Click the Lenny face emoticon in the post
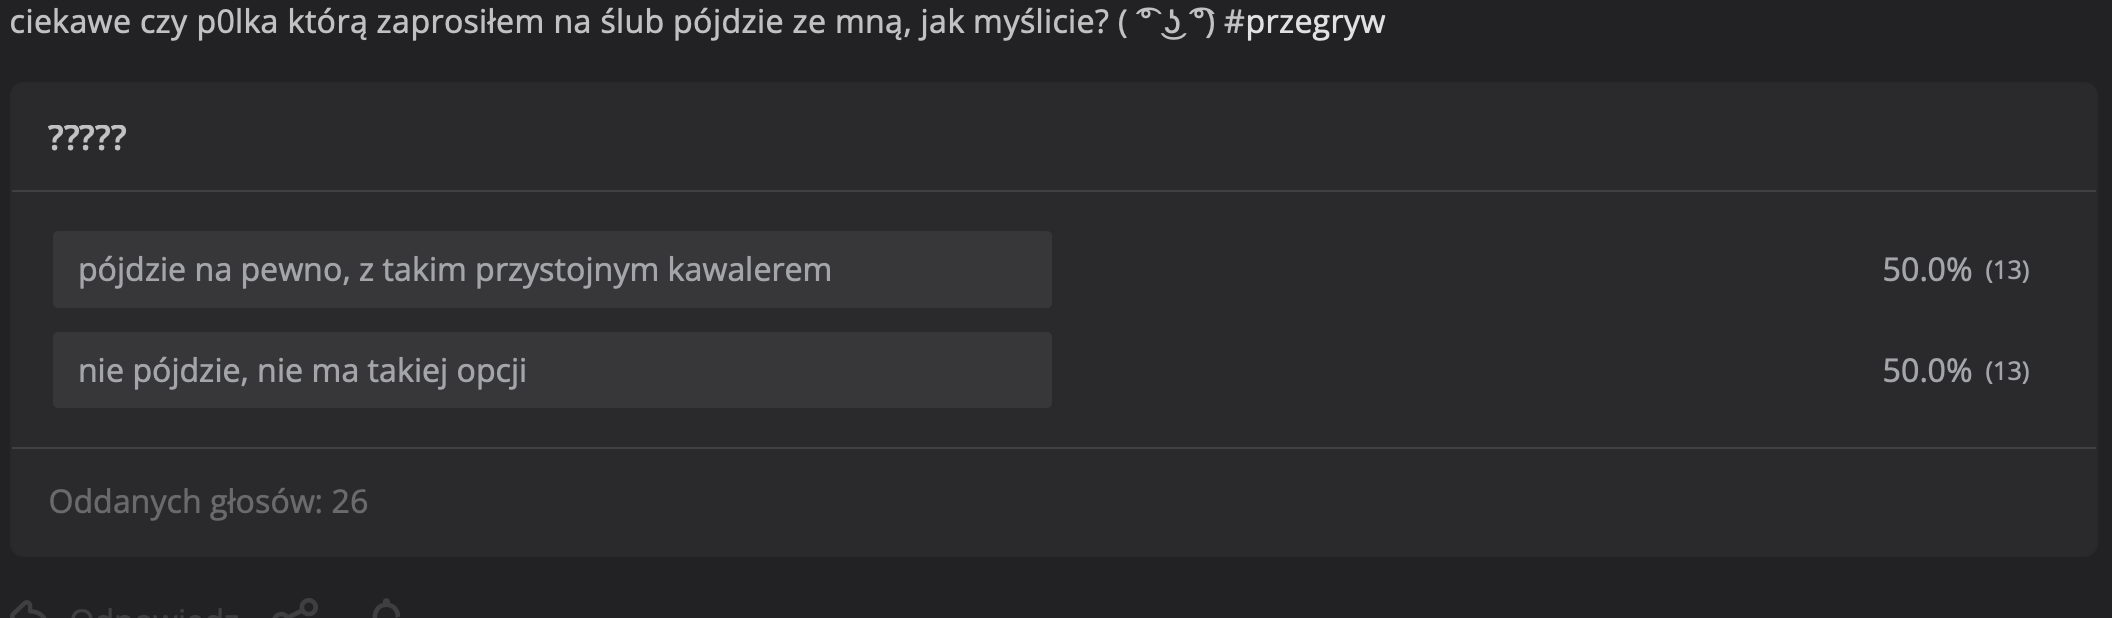Screen dimensions: 2112x618 coord(1166,22)
